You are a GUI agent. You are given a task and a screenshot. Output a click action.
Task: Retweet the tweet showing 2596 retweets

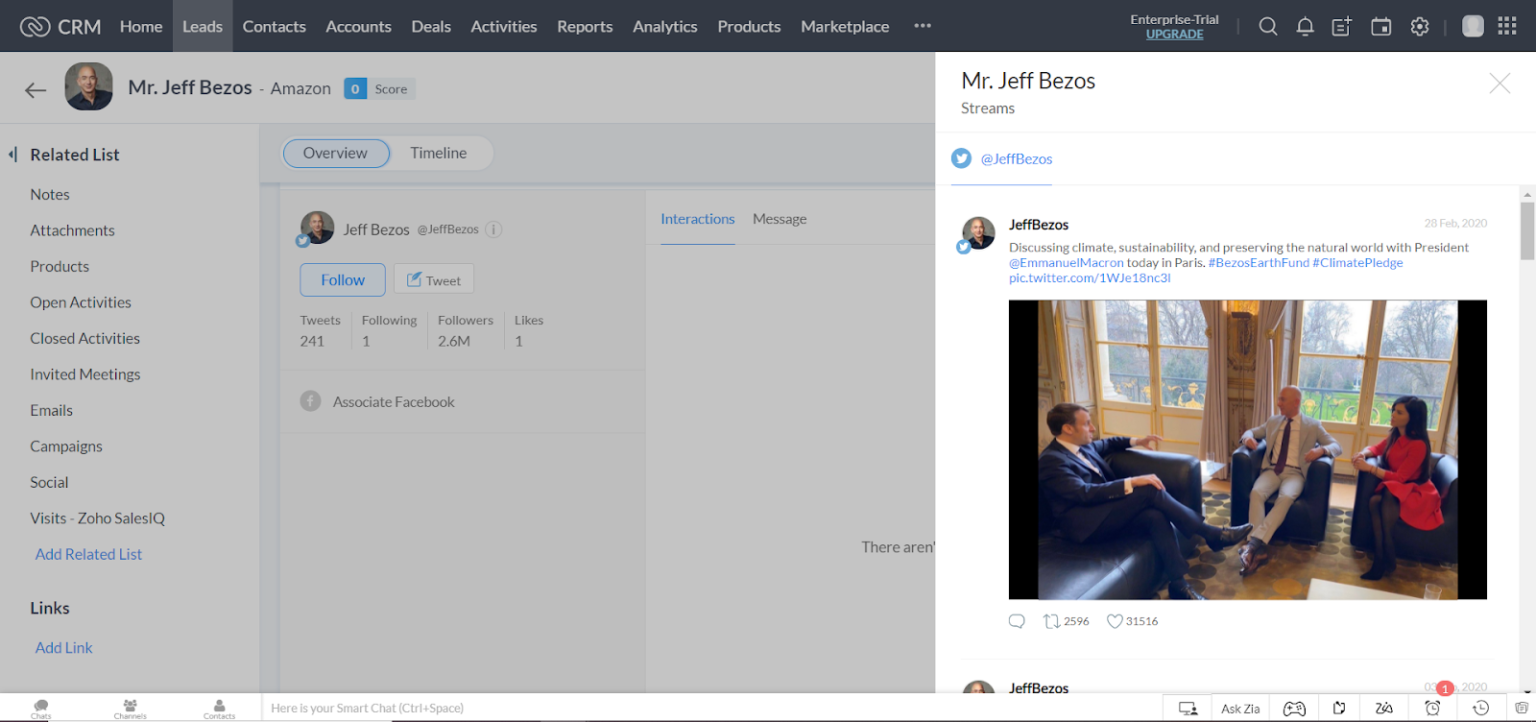1053,620
